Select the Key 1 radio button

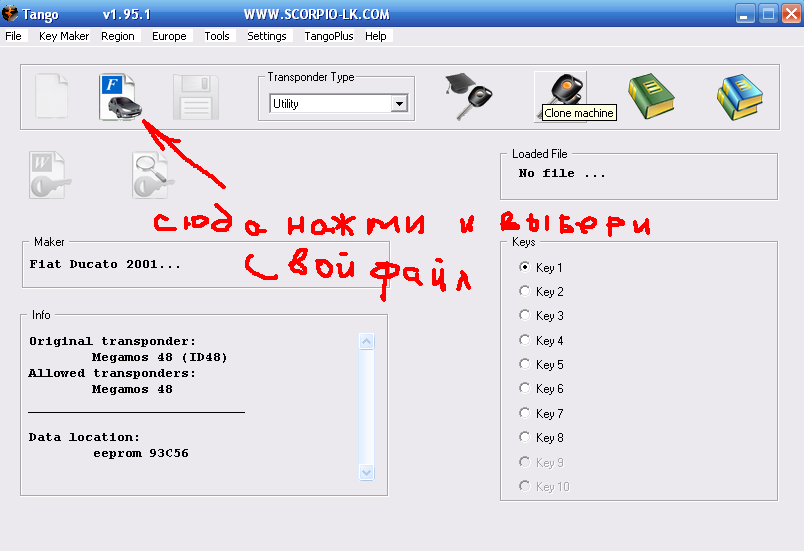pos(524,267)
